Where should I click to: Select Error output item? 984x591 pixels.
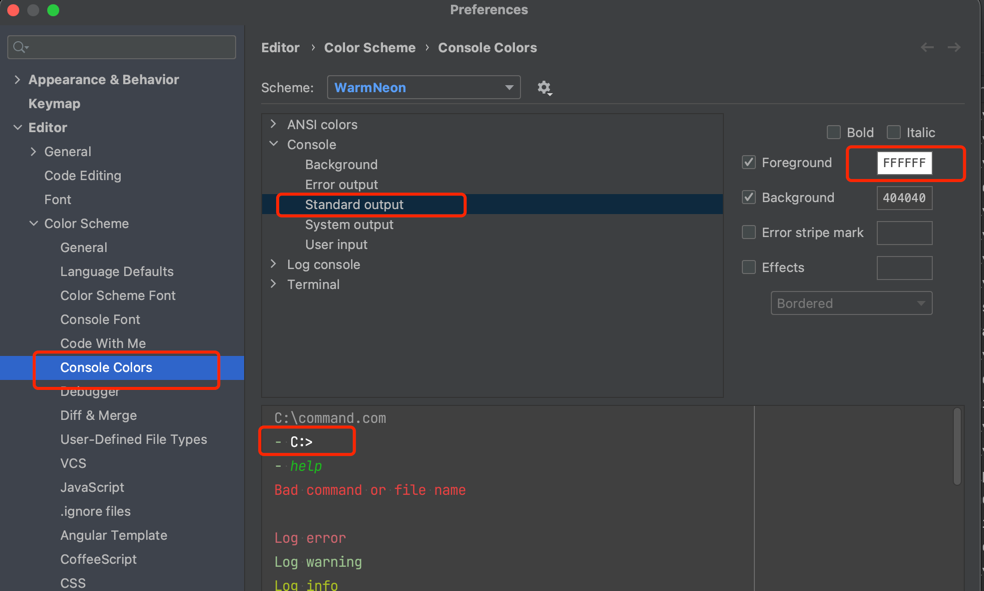tap(341, 184)
